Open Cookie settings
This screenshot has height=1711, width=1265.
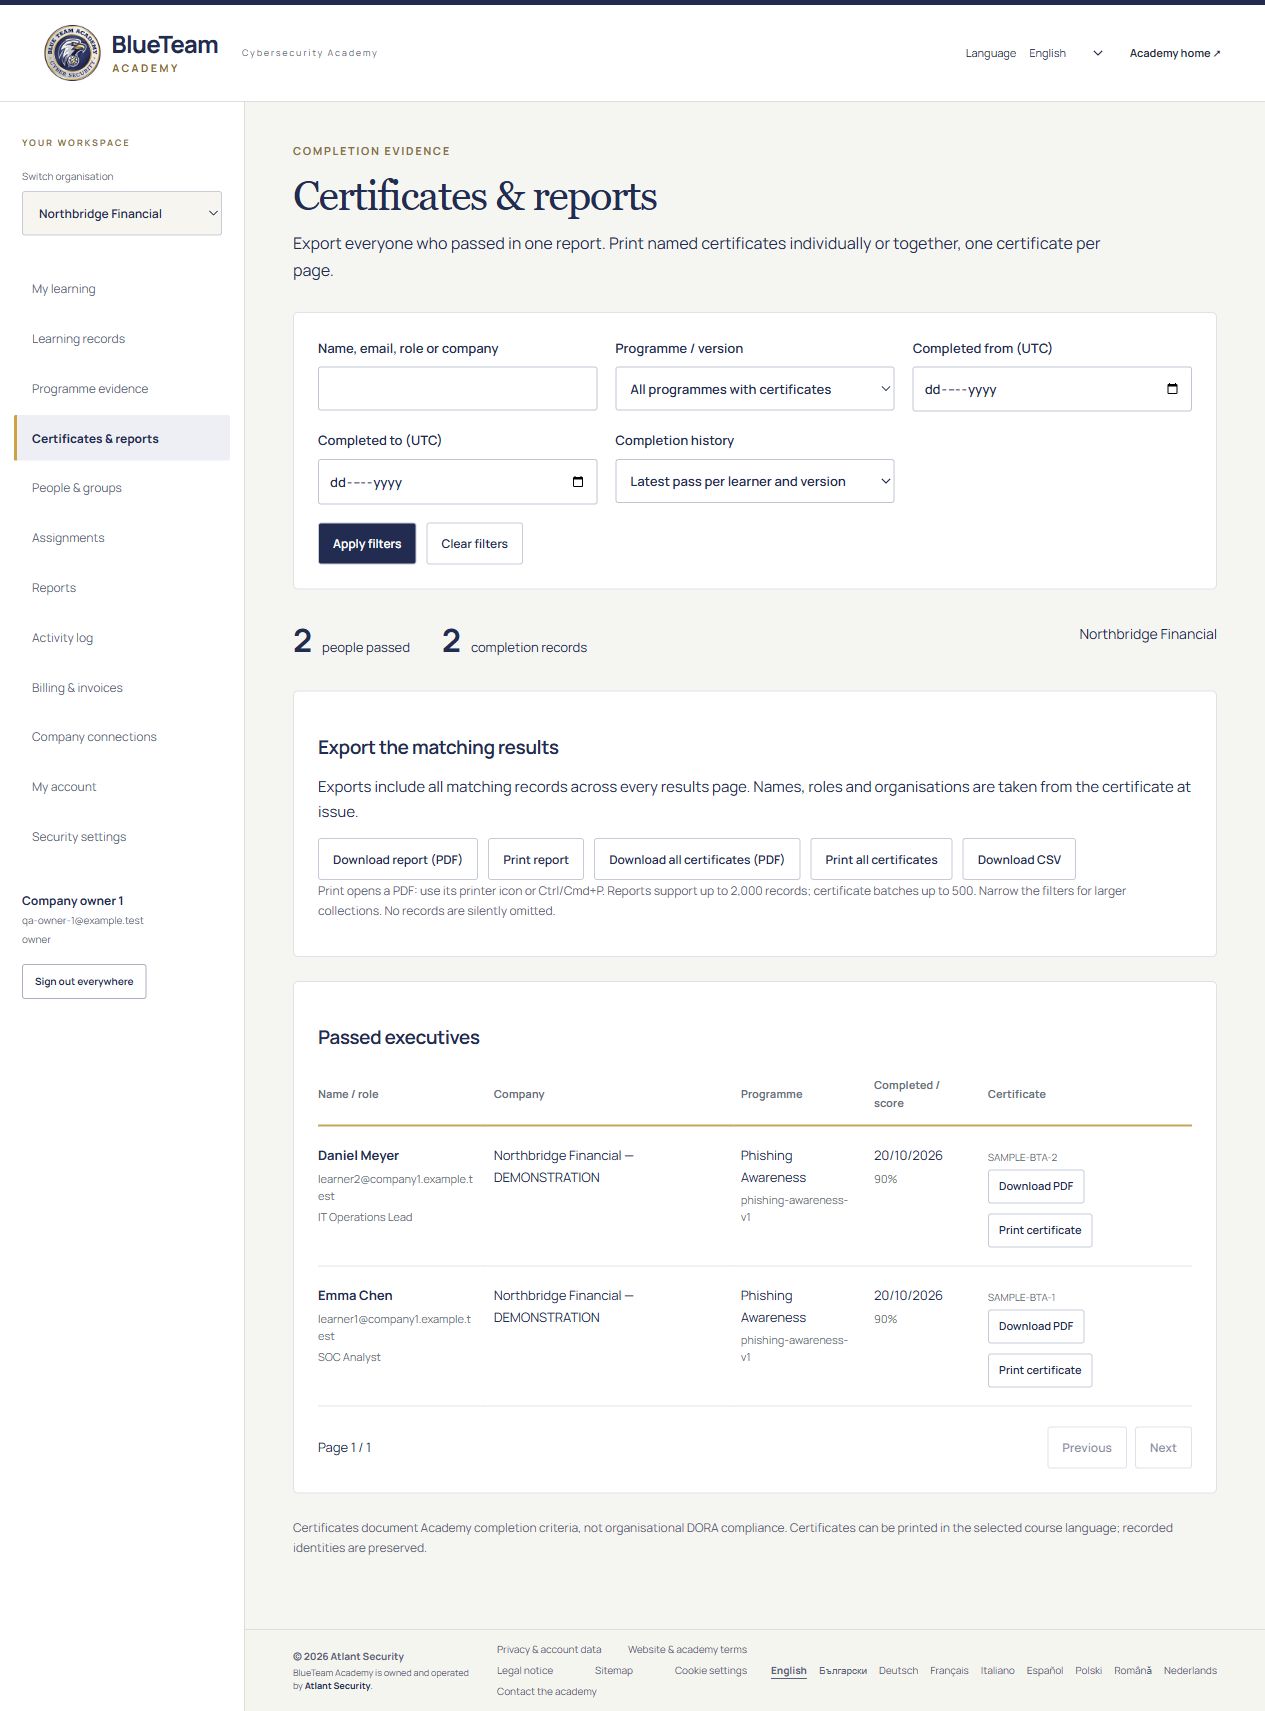(x=711, y=1670)
